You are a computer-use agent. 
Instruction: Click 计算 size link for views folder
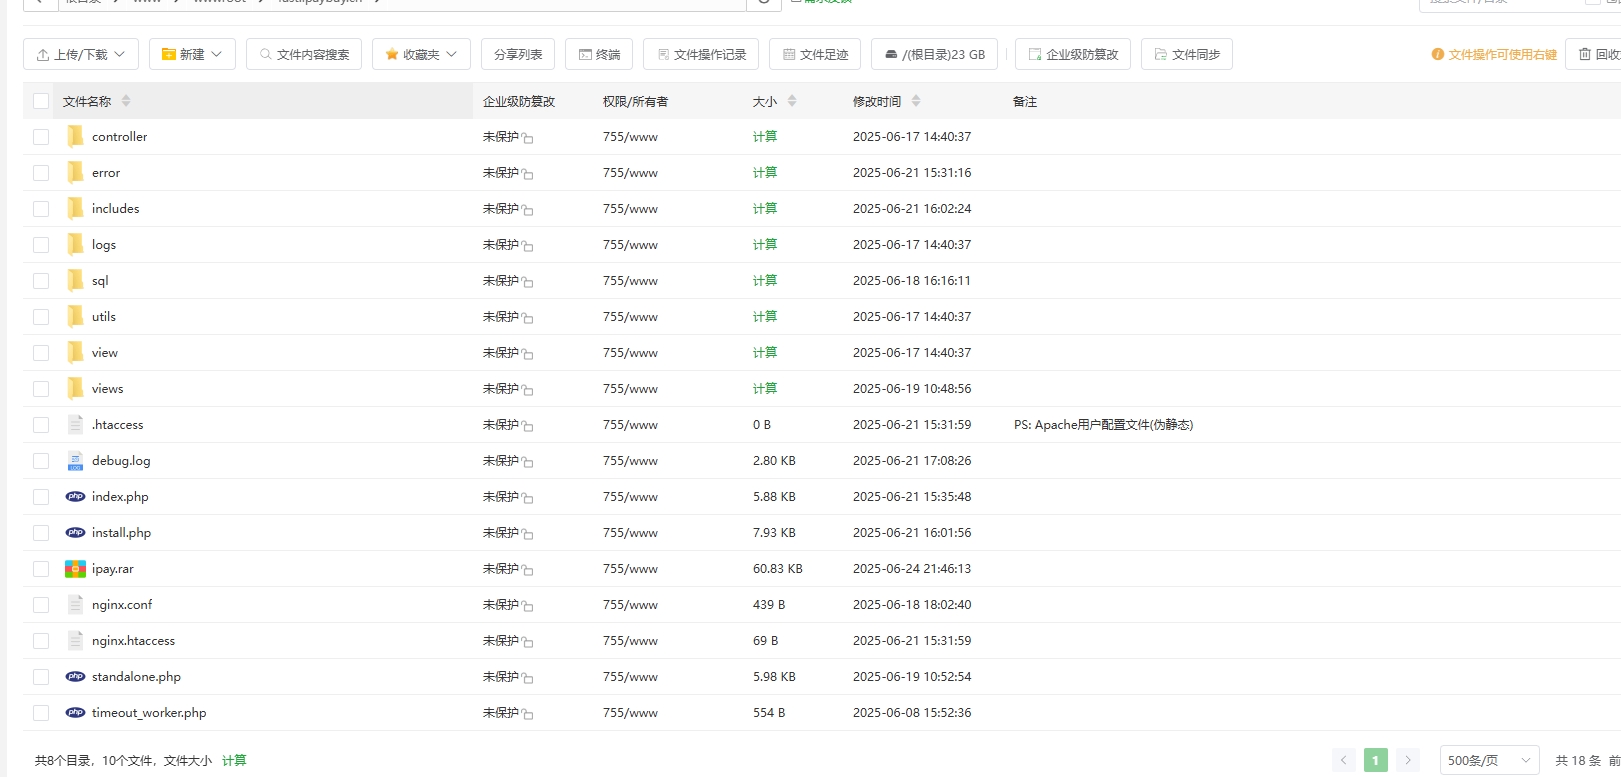click(765, 389)
